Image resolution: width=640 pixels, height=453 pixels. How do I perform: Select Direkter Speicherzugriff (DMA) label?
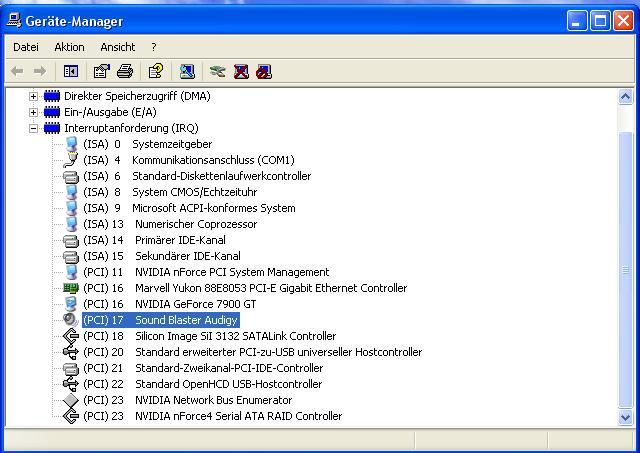(137, 96)
